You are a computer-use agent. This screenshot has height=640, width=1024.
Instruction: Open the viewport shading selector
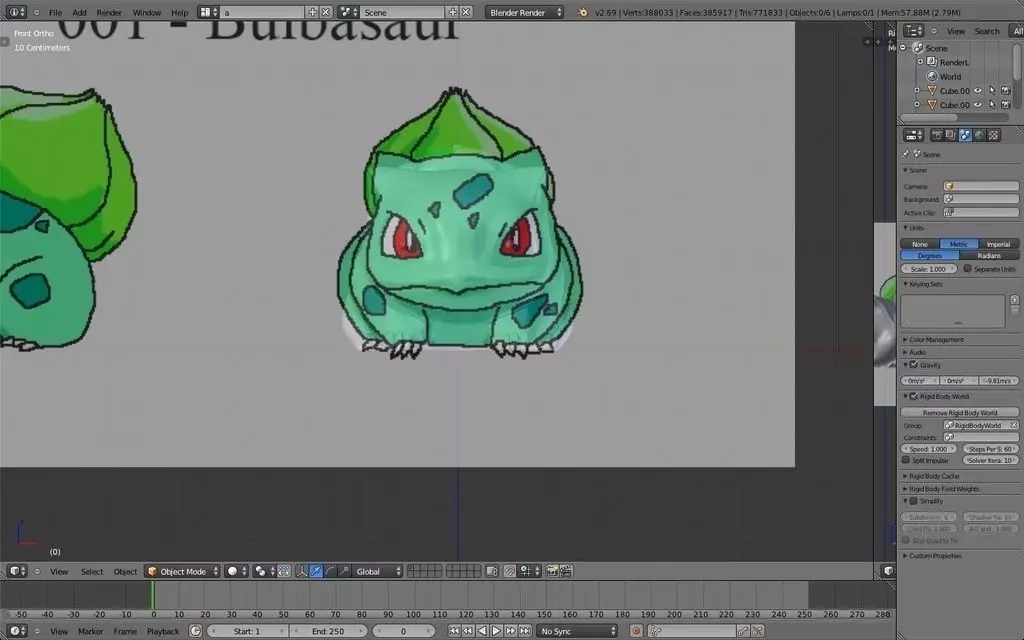tap(236, 571)
